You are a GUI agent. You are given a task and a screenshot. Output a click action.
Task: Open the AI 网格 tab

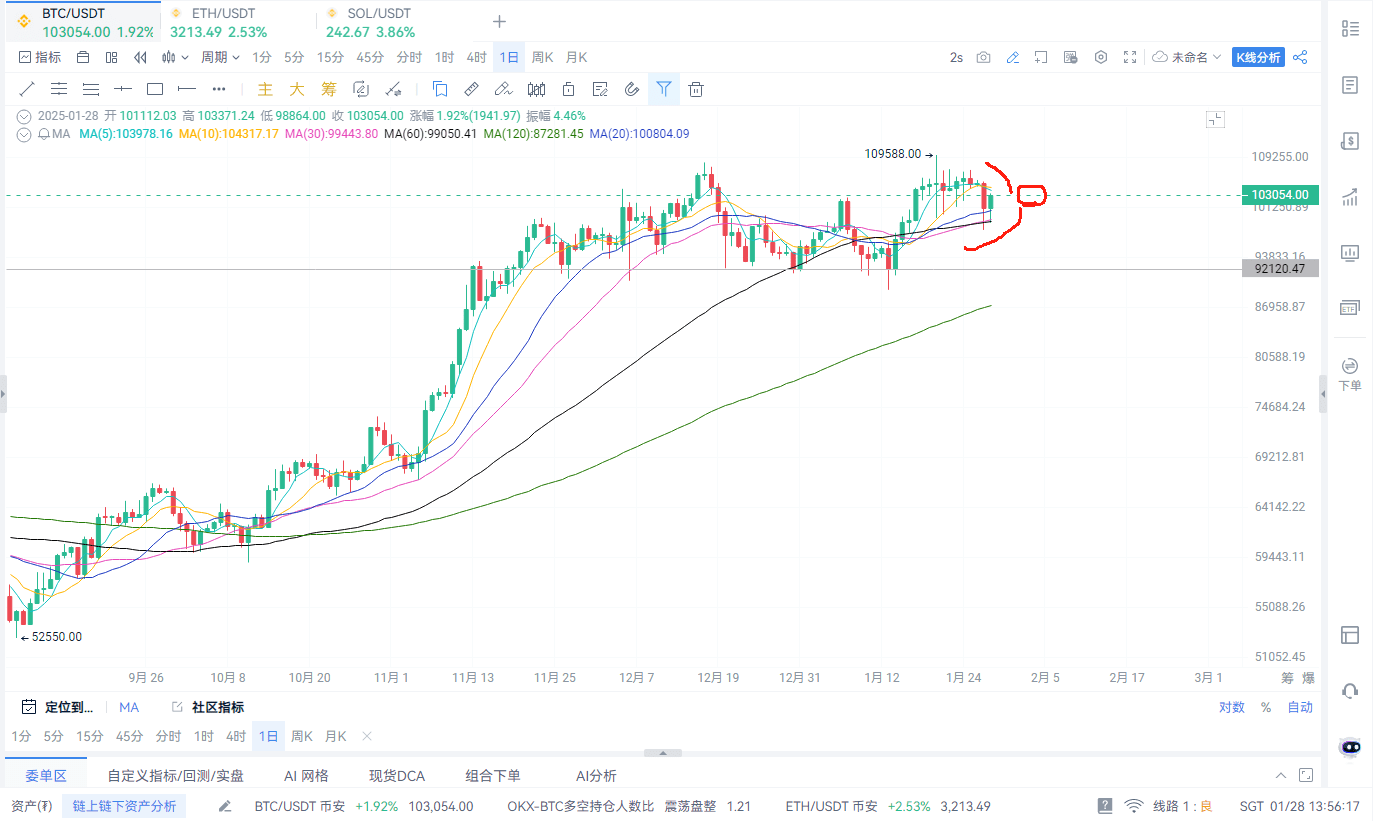306,775
